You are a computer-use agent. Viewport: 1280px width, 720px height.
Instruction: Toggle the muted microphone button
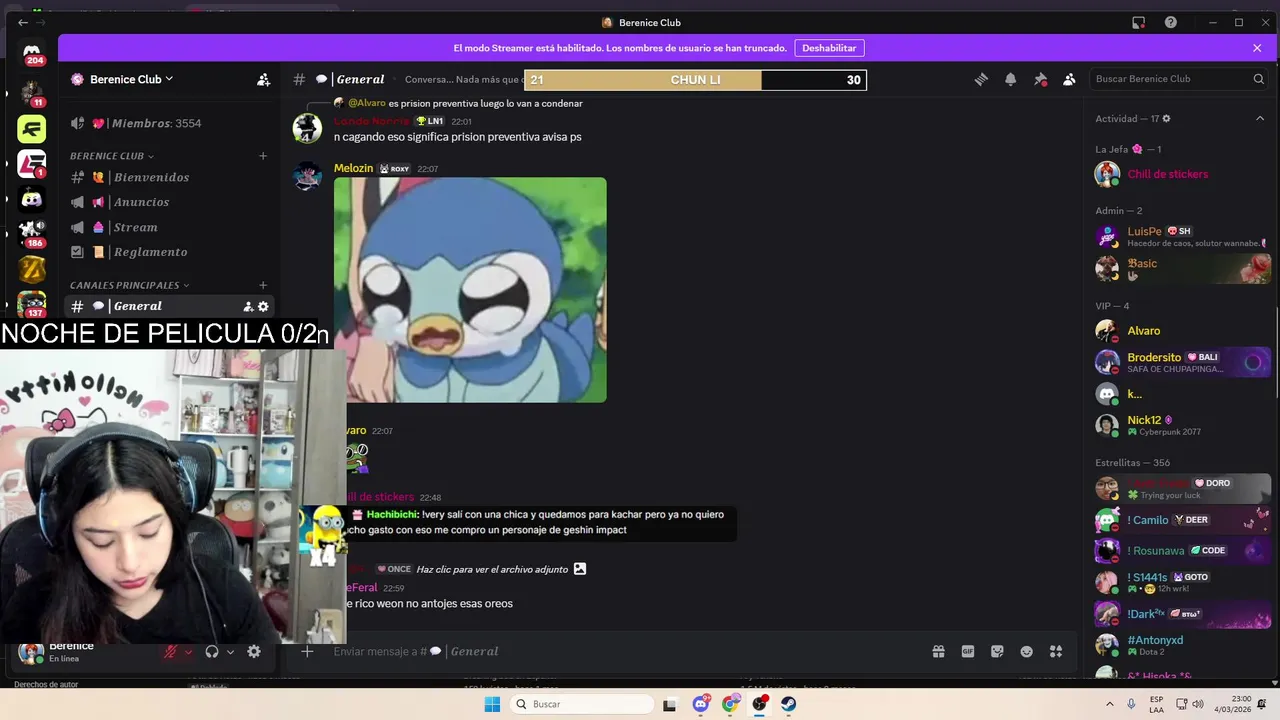pos(171,651)
